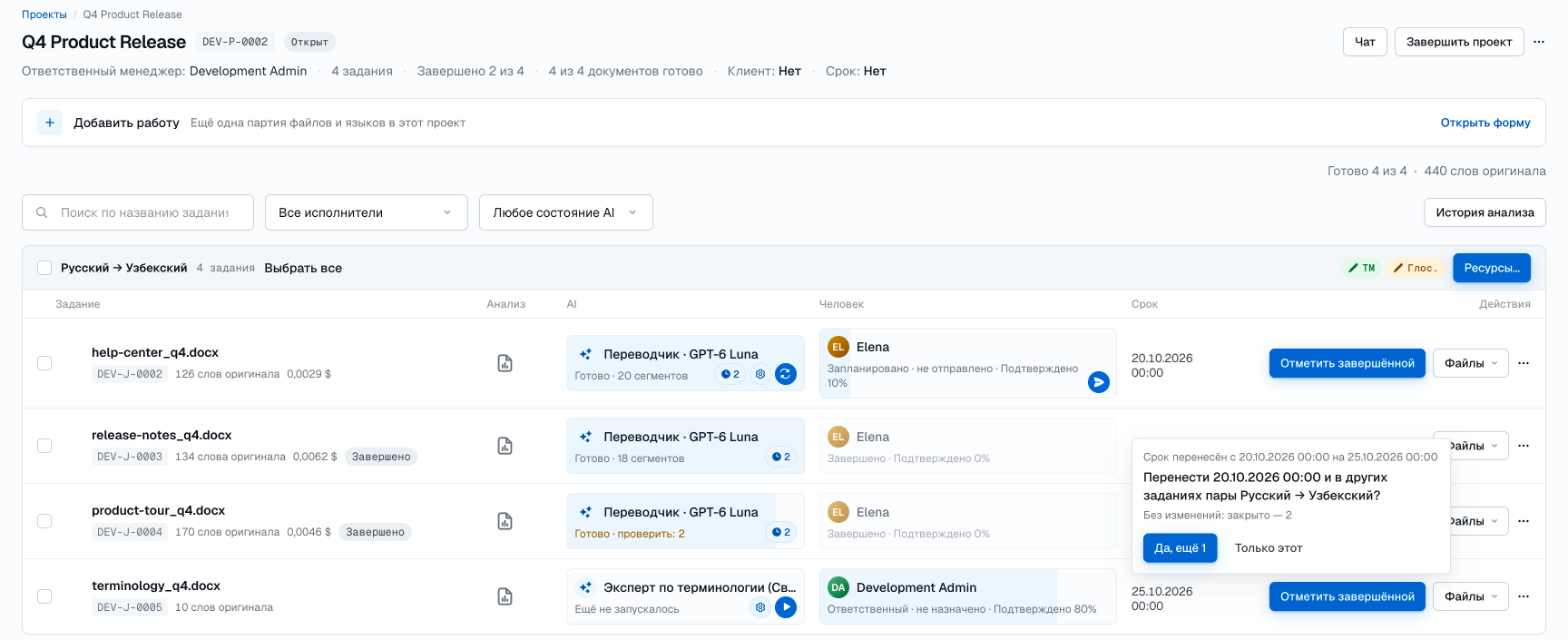Image resolution: width=1568 pixels, height=640 pixels.
Task: Click the plus icon next to Добавить работу
Action: click(x=50, y=122)
